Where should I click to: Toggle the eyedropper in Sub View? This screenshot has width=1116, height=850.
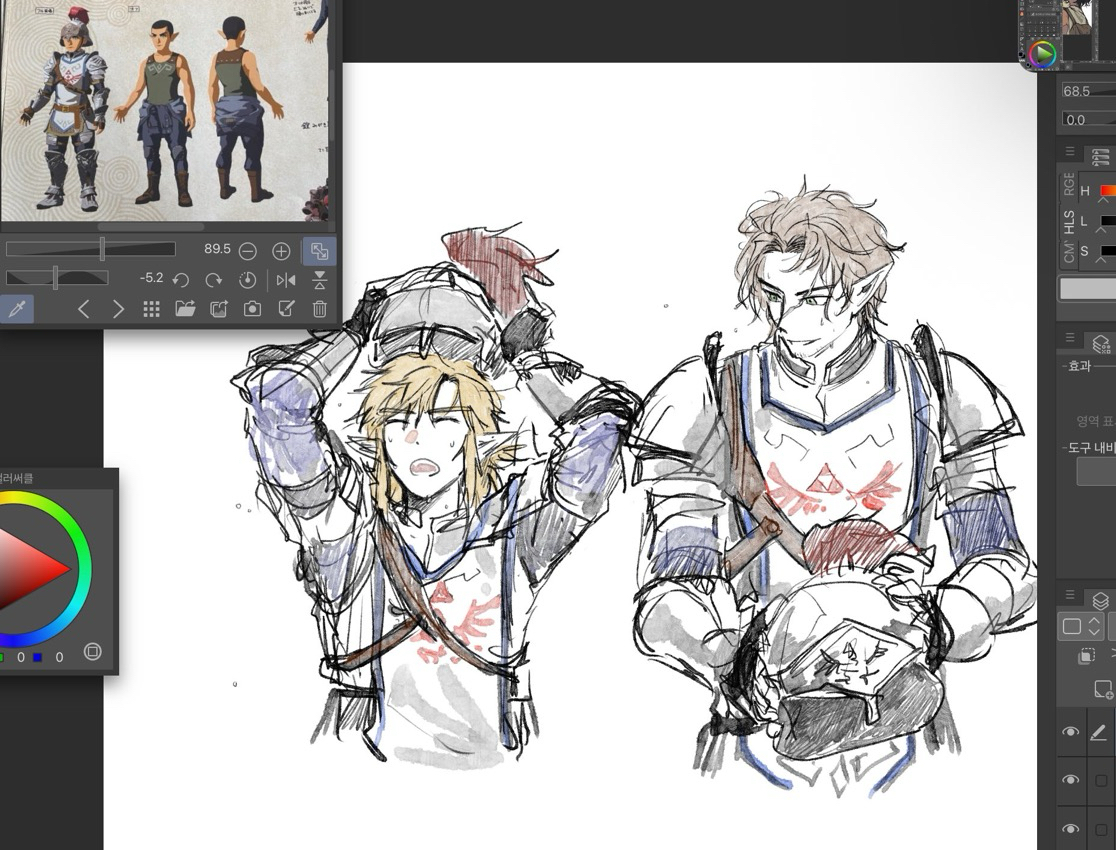[16, 310]
